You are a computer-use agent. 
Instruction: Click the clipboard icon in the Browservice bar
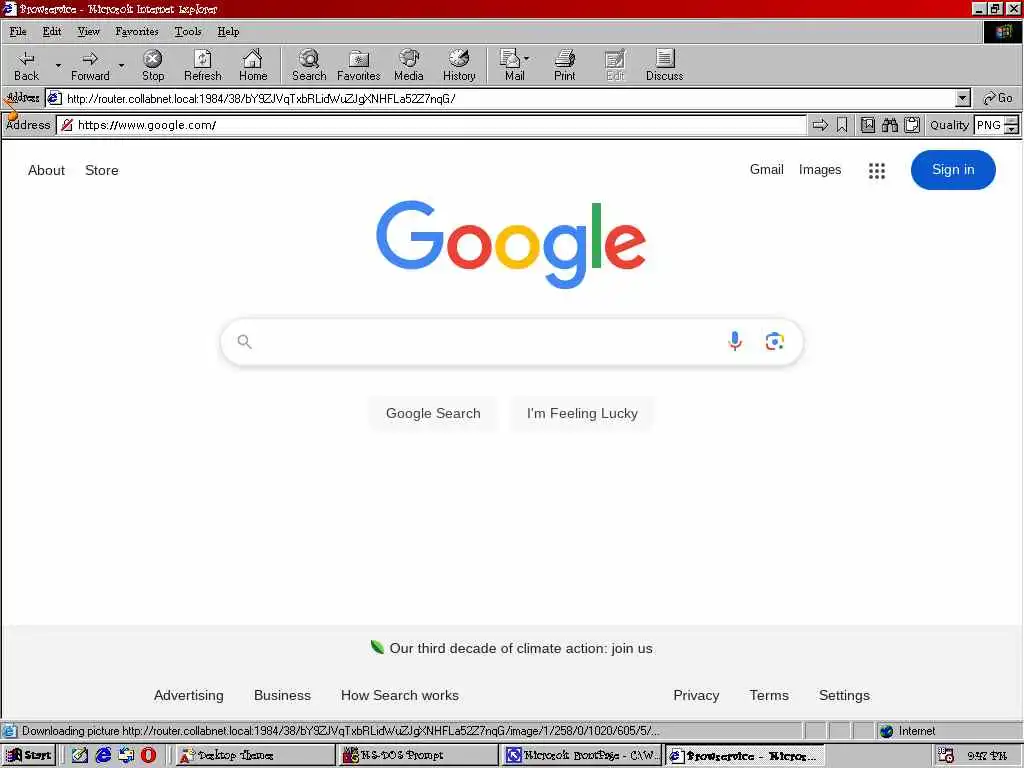coord(912,125)
